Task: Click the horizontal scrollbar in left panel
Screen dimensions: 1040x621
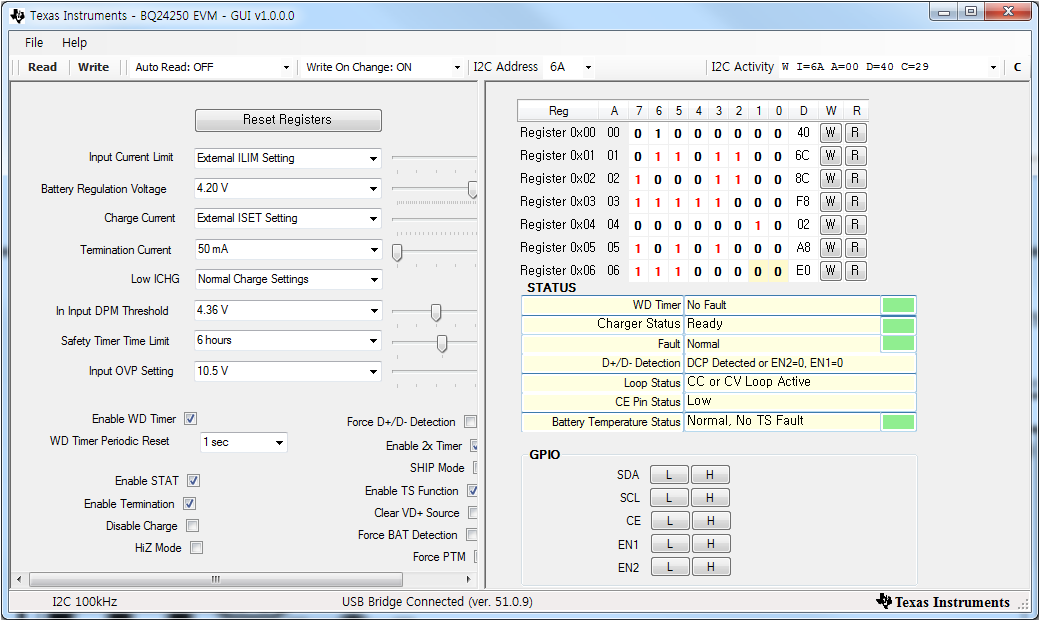Action: (216, 579)
